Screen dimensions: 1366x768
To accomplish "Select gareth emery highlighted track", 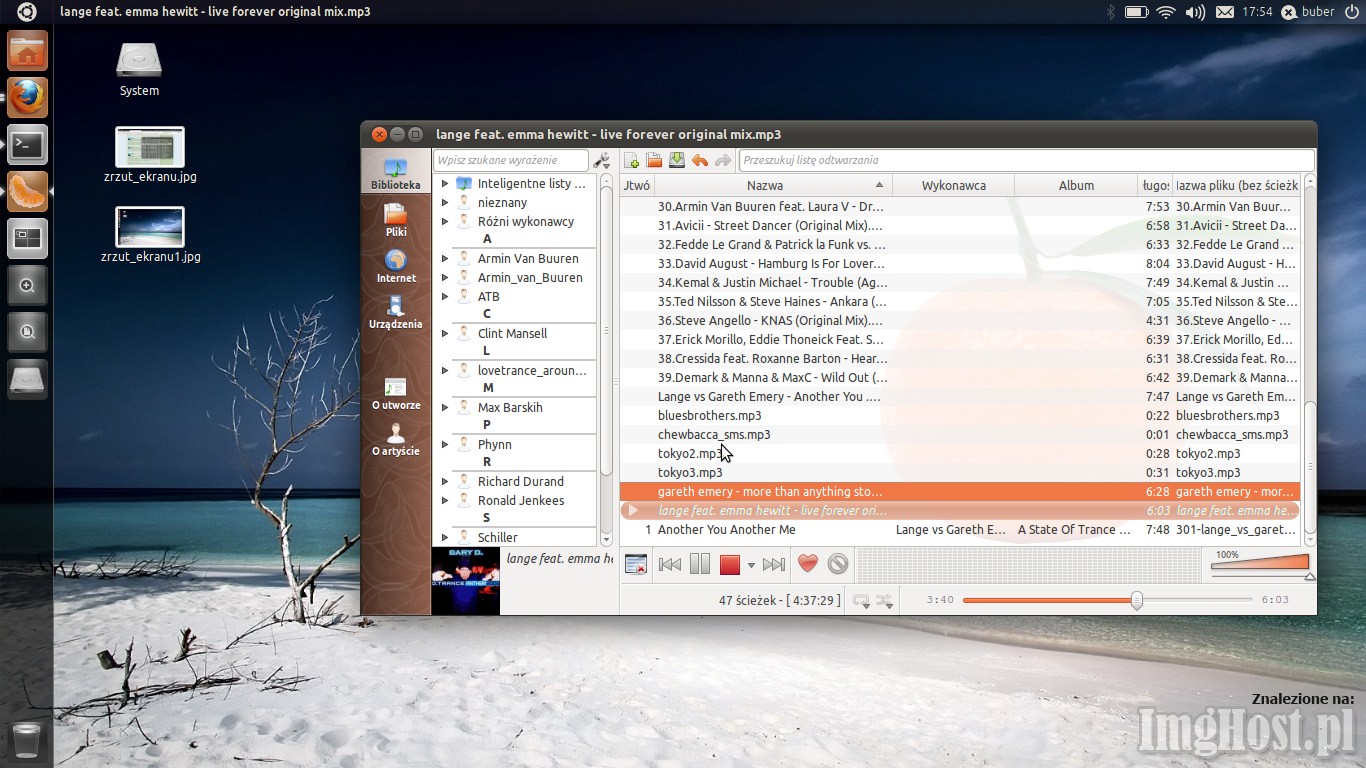I will pos(960,492).
